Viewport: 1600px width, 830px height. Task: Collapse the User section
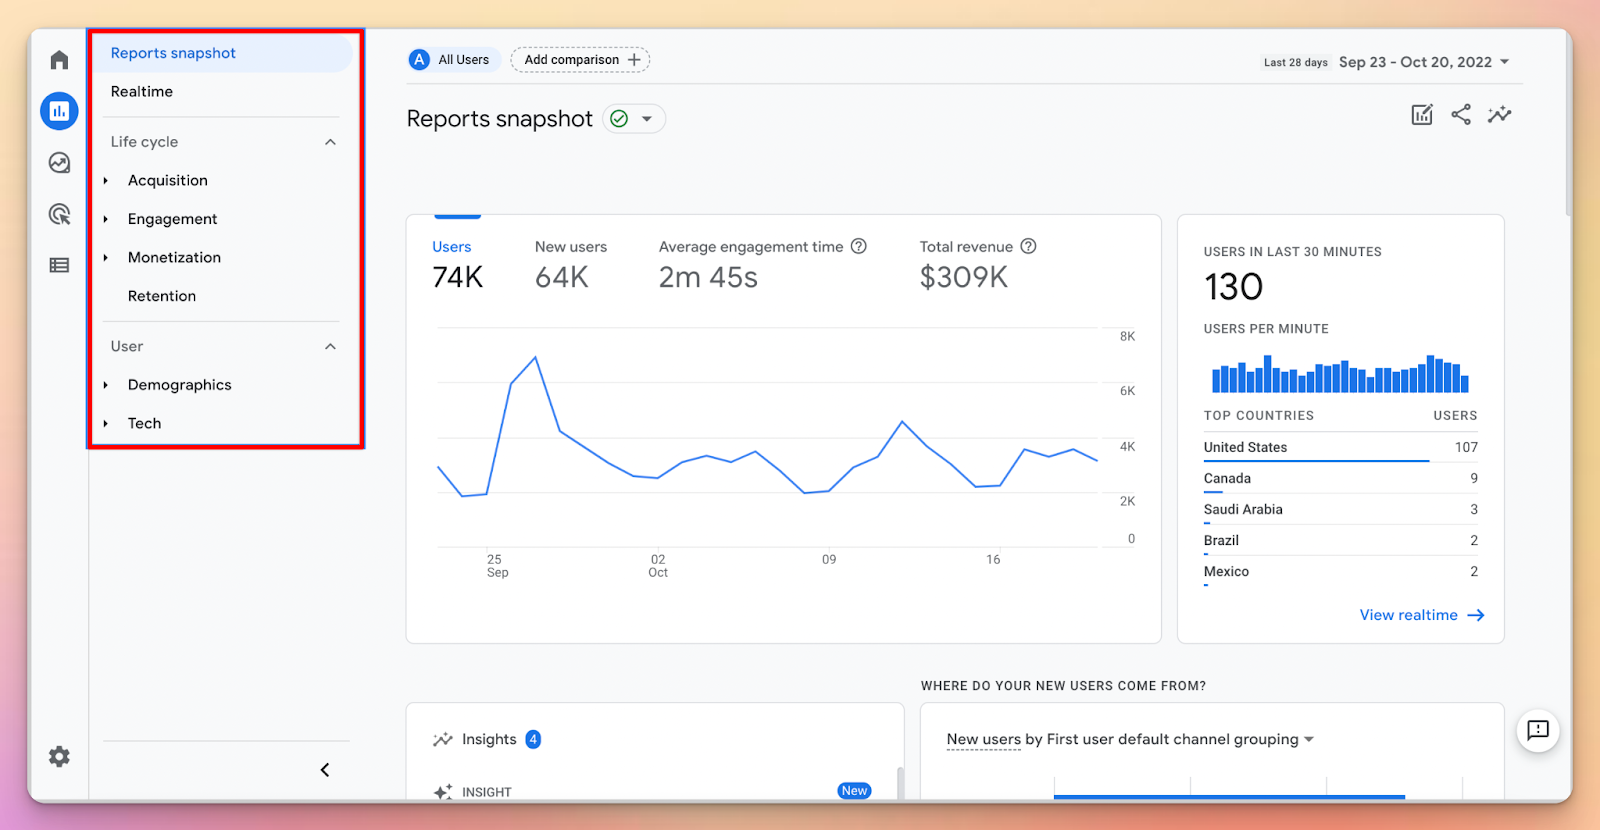click(330, 346)
